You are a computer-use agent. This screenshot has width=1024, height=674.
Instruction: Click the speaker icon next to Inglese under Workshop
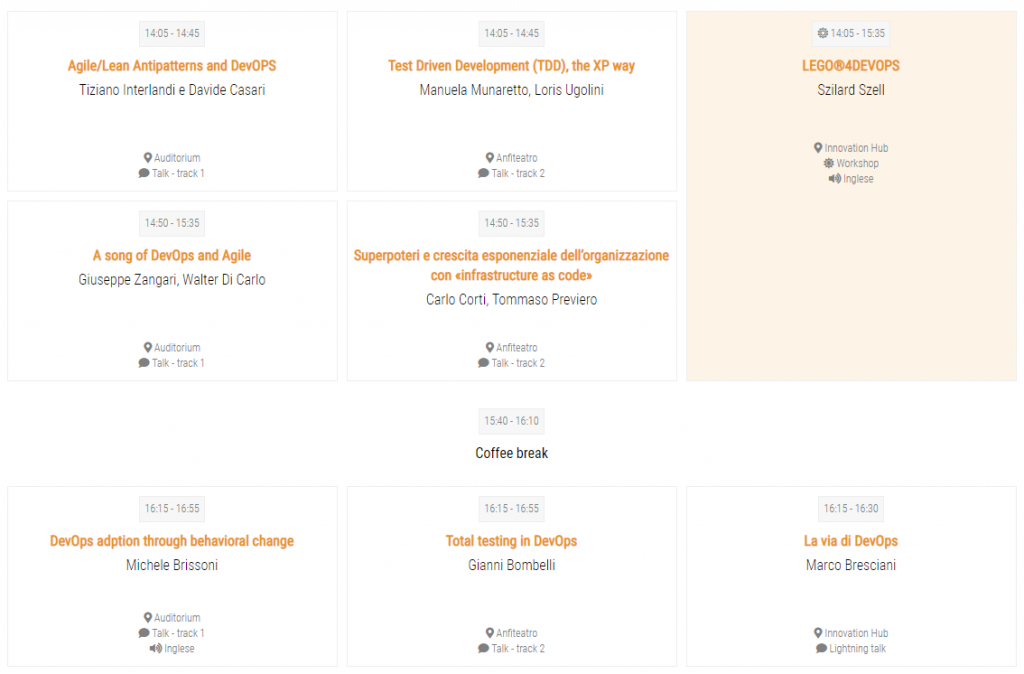click(x=835, y=178)
